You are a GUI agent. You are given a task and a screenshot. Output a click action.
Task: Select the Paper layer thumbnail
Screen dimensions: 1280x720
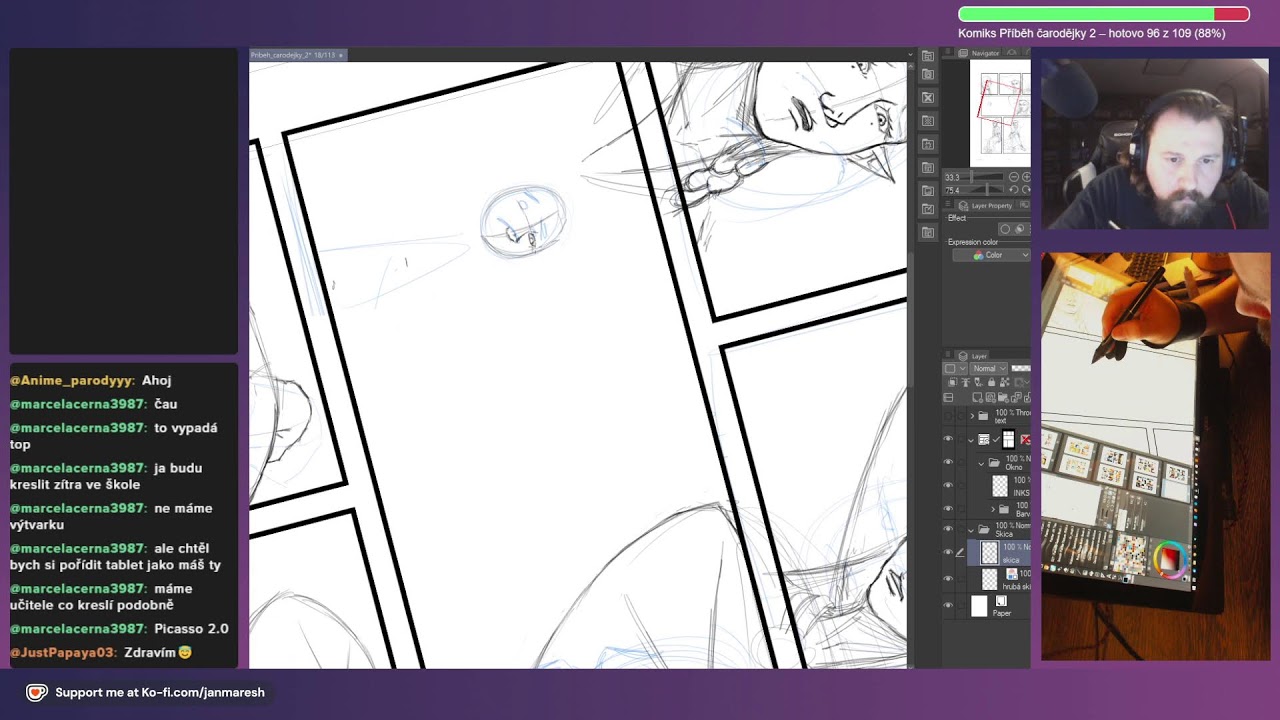[980, 605]
